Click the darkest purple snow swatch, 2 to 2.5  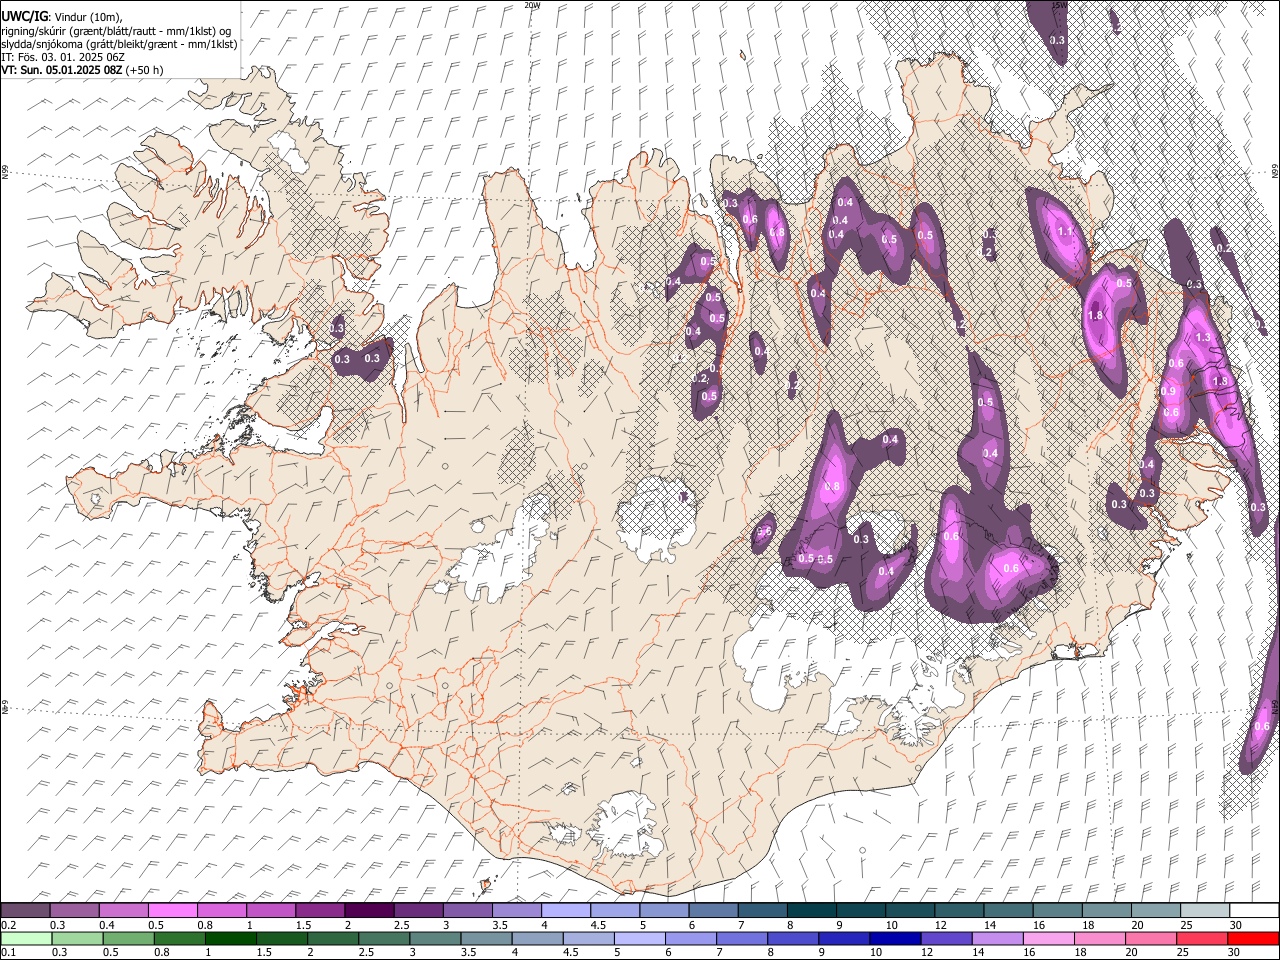tap(369, 910)
